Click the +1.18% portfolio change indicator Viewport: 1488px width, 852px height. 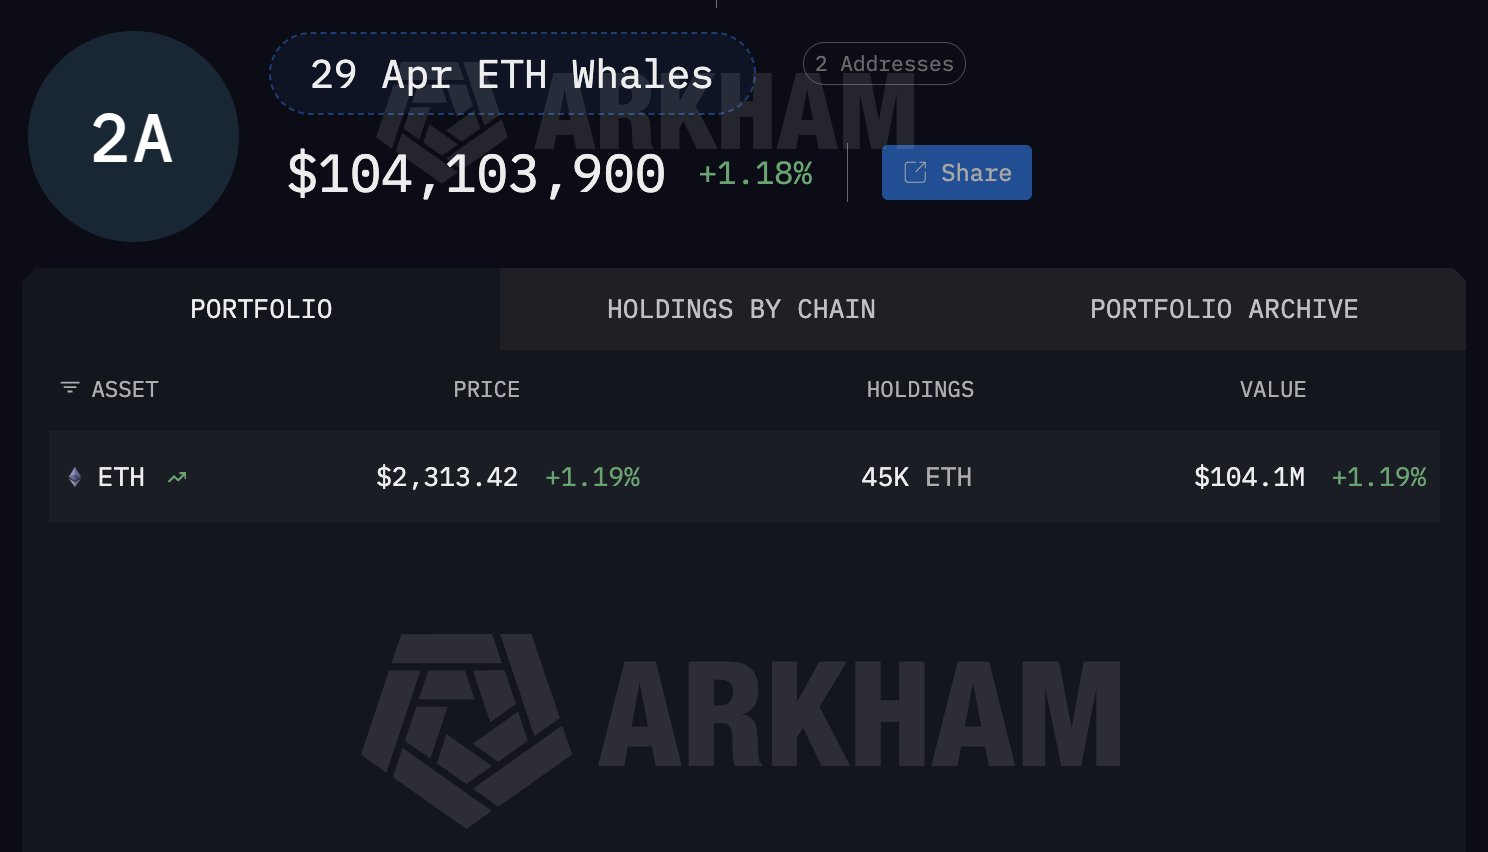pos(755,173)
